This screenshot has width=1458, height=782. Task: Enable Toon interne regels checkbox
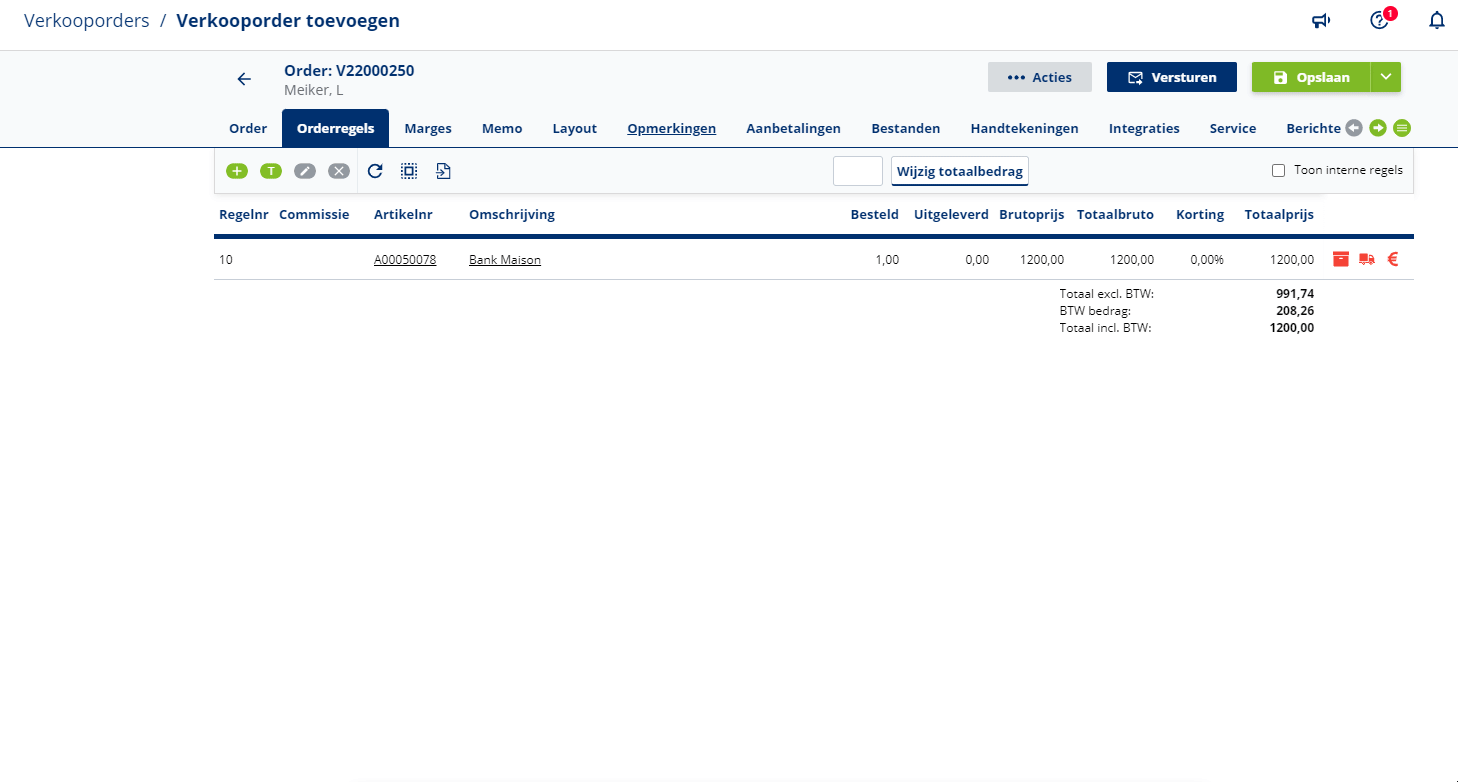pyautogui.click(x=1278, y=171)
